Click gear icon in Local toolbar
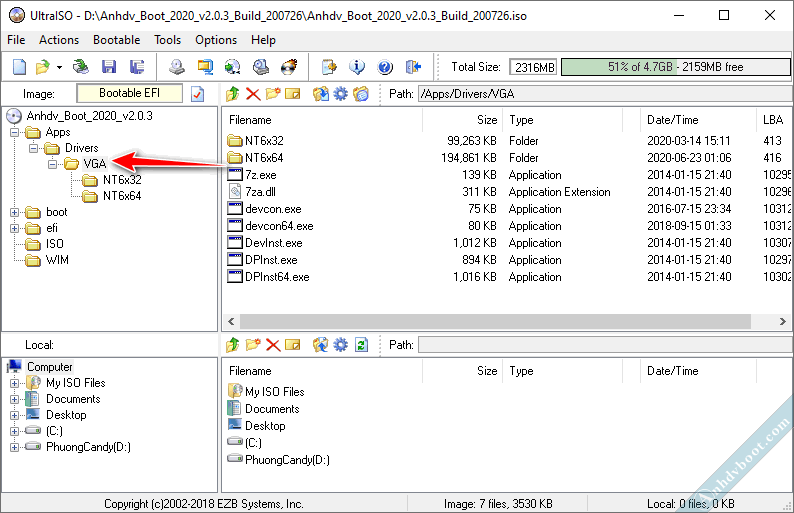This screenshot has height=513, width=794. [341, 345]
